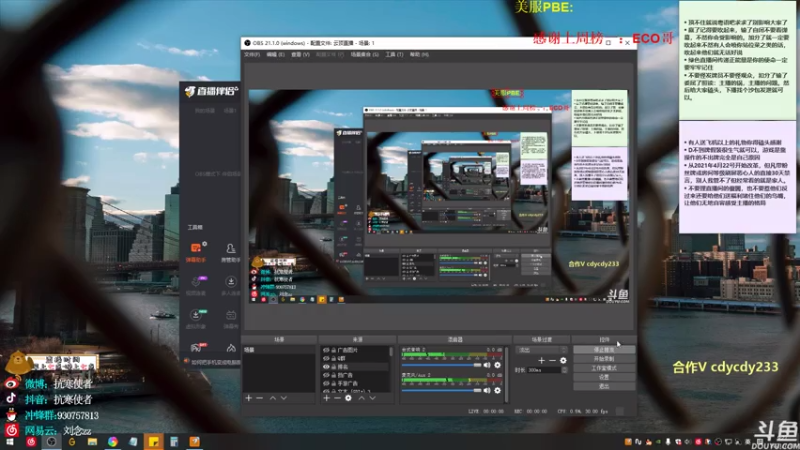Toggle visibility of the 挡广告 source
The height and width of the screenshot is (450, 800).
pyautogui.click(x=326, y=375)
